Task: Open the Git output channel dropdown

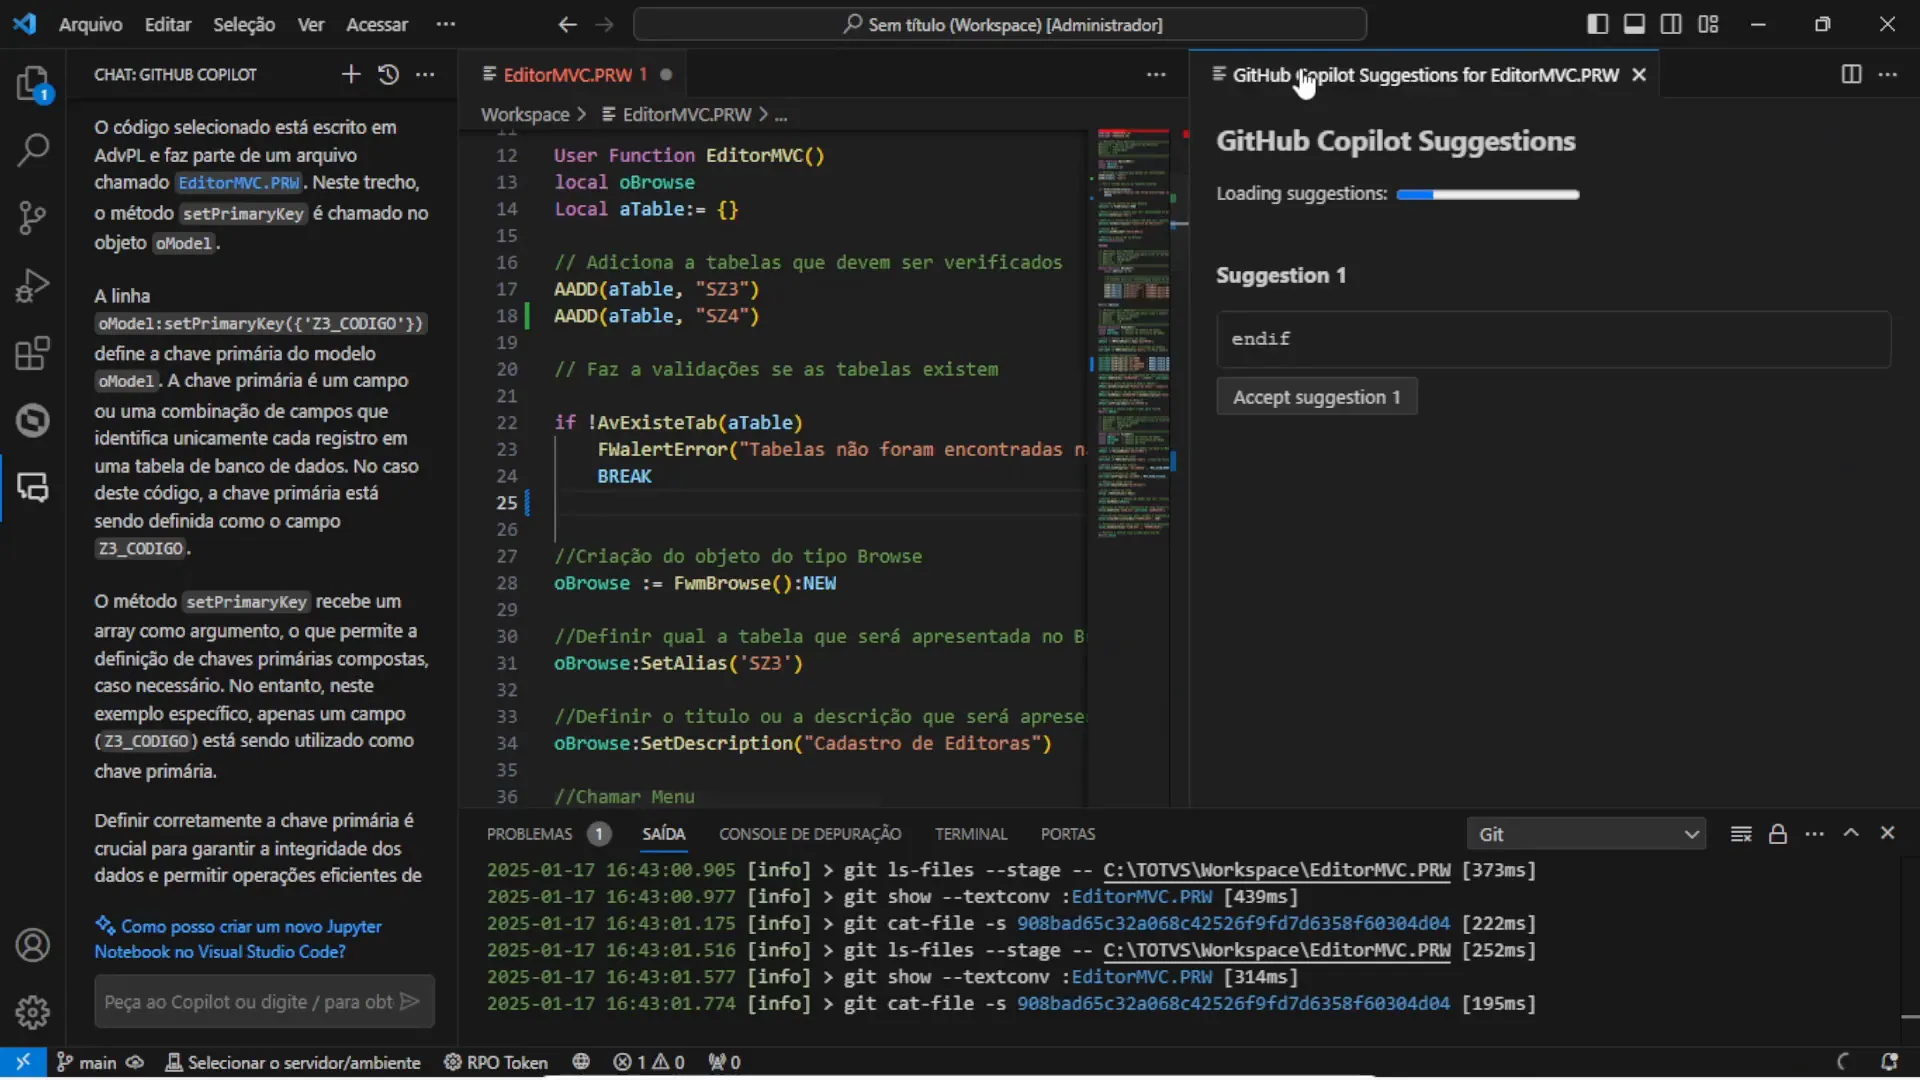Action: 1586,834
